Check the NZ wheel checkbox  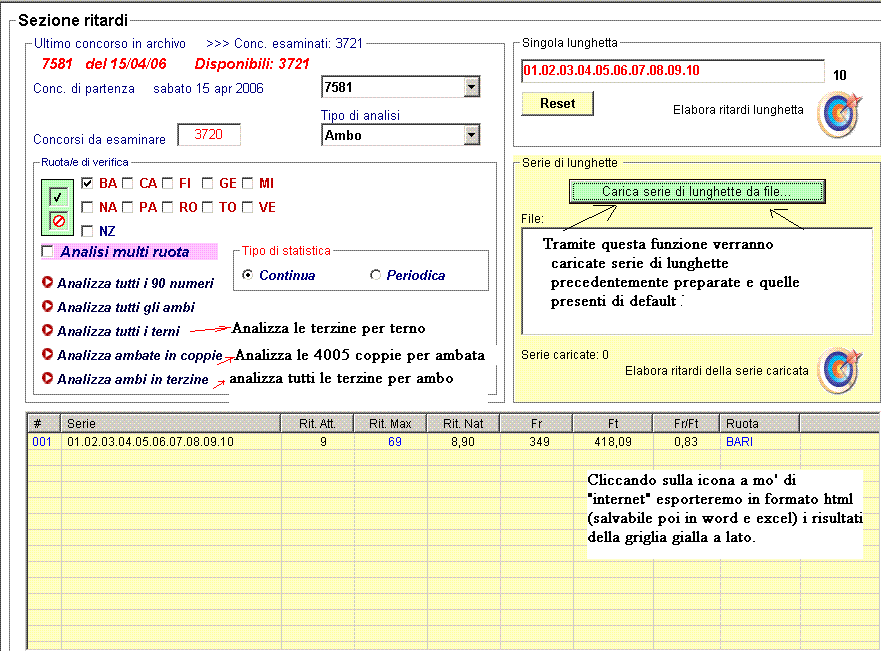click(88, 231)
